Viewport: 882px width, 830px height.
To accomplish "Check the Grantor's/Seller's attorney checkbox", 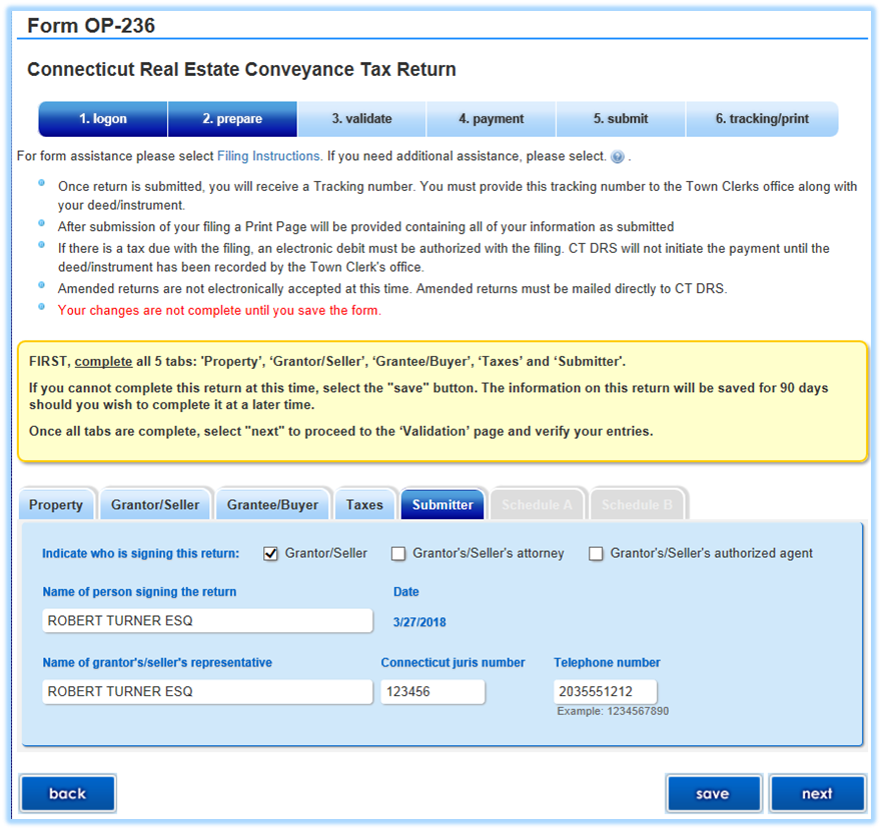I will [398, 554].
